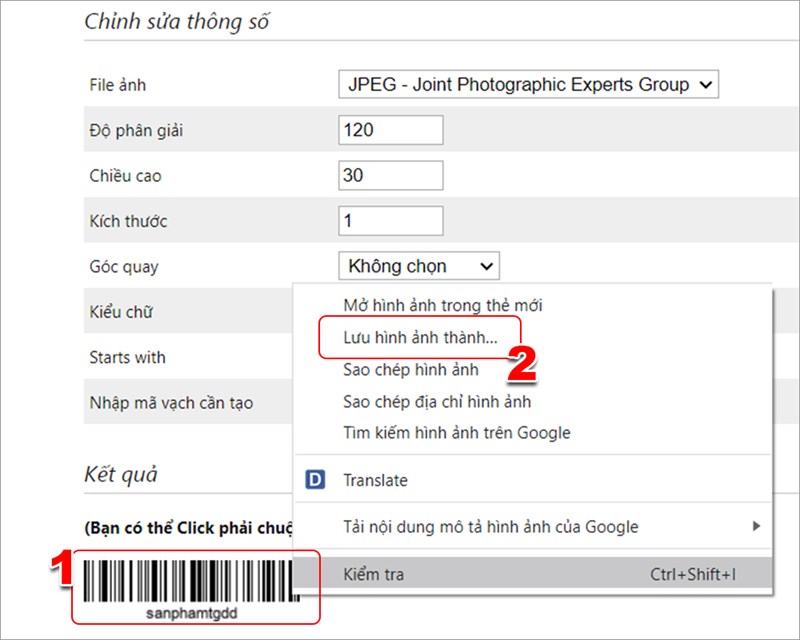Click the "Kích thước" size field
The image size is (800, 640).
[390, 220]
